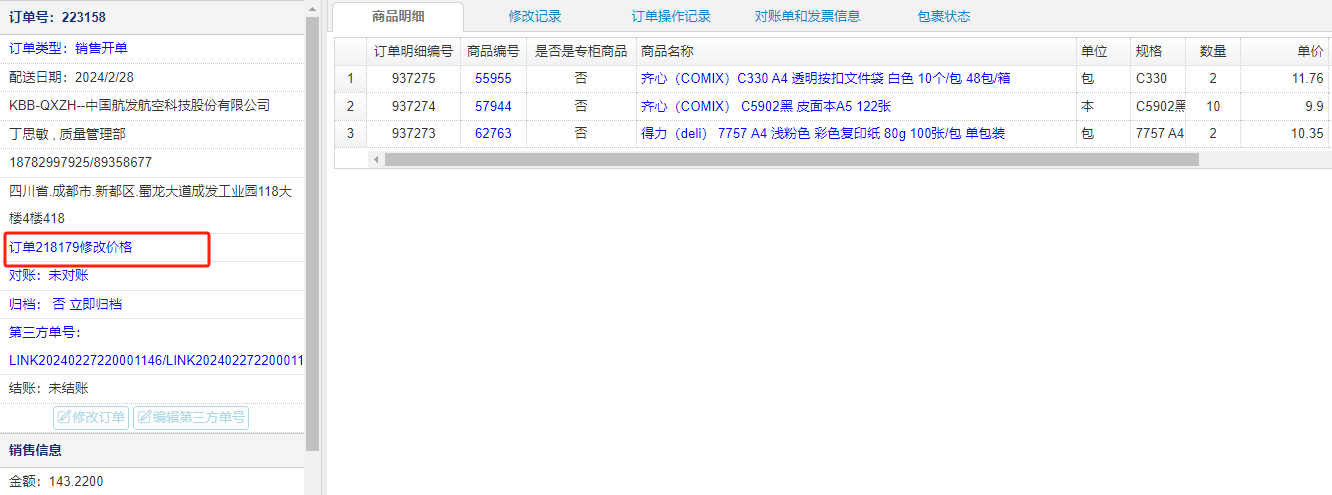Switch to the 修改记录 tab
1332x495 pixels.
[534, 16]
